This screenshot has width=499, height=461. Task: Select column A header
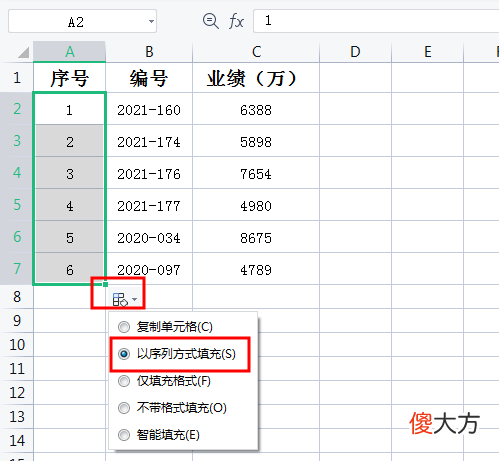pos(70,52)
